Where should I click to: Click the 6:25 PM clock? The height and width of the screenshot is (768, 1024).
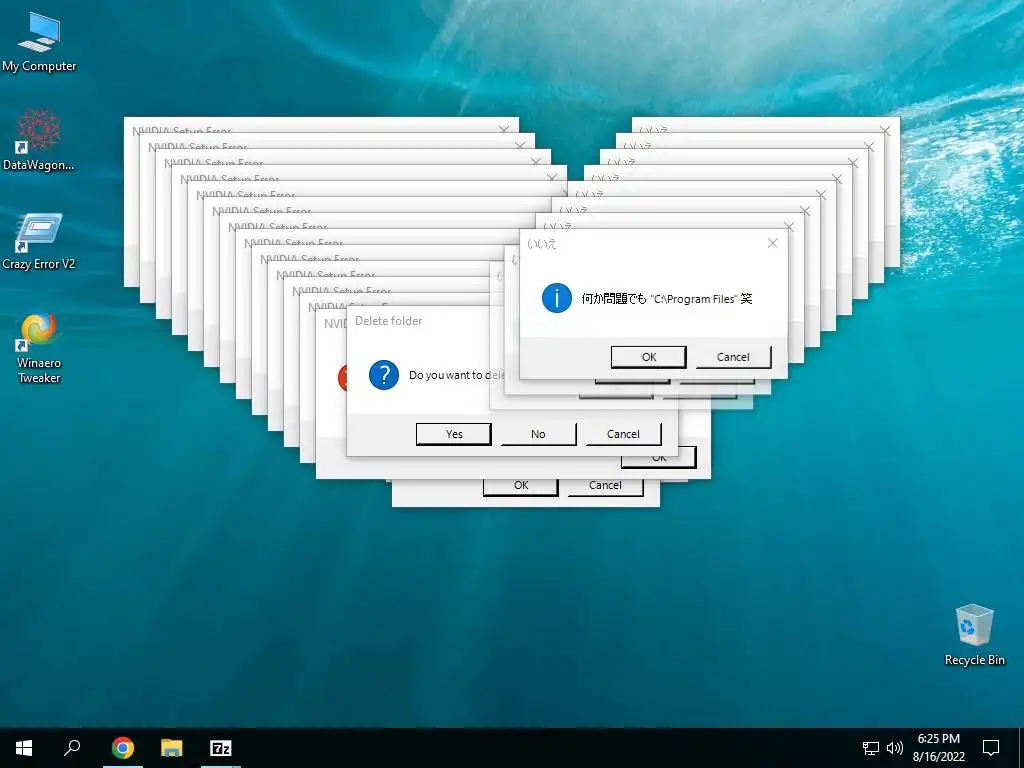(x=938, y=739)
